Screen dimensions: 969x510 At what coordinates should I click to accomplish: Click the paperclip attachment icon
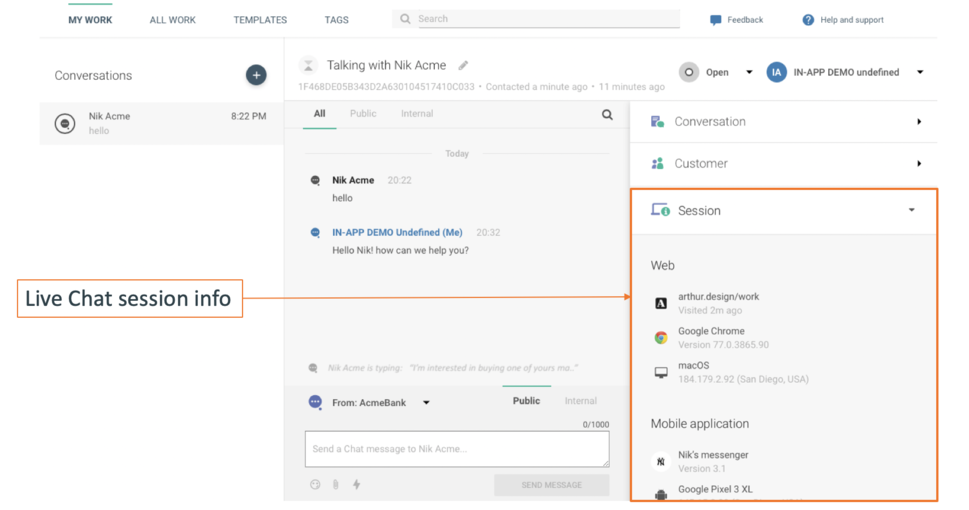click(x=336, y=485)
